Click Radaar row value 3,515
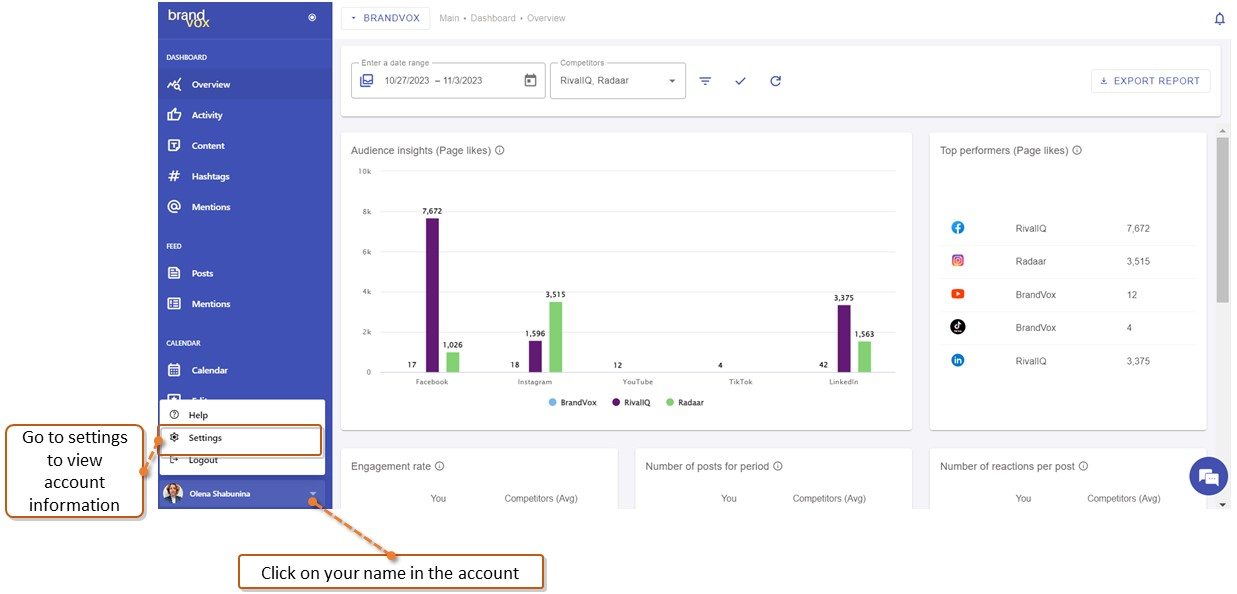Viewport: 1237px width, 594px height. (x=1138, y=261)
